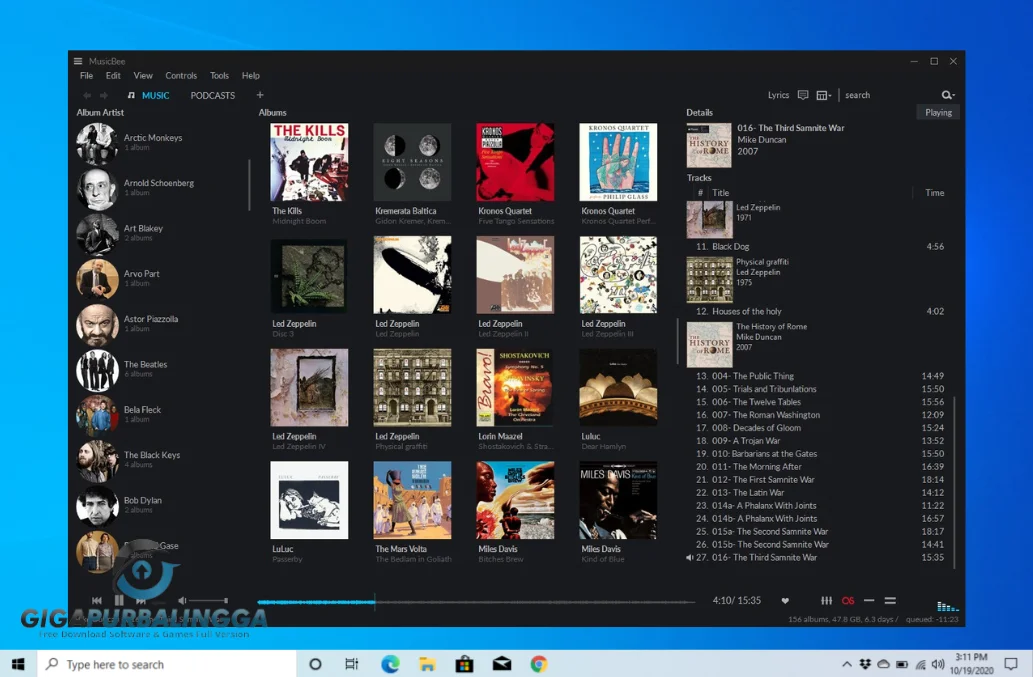Toggle the Playing panel button
The height and width of the screenshot is (677, 1033).
(x=937, y=112)
